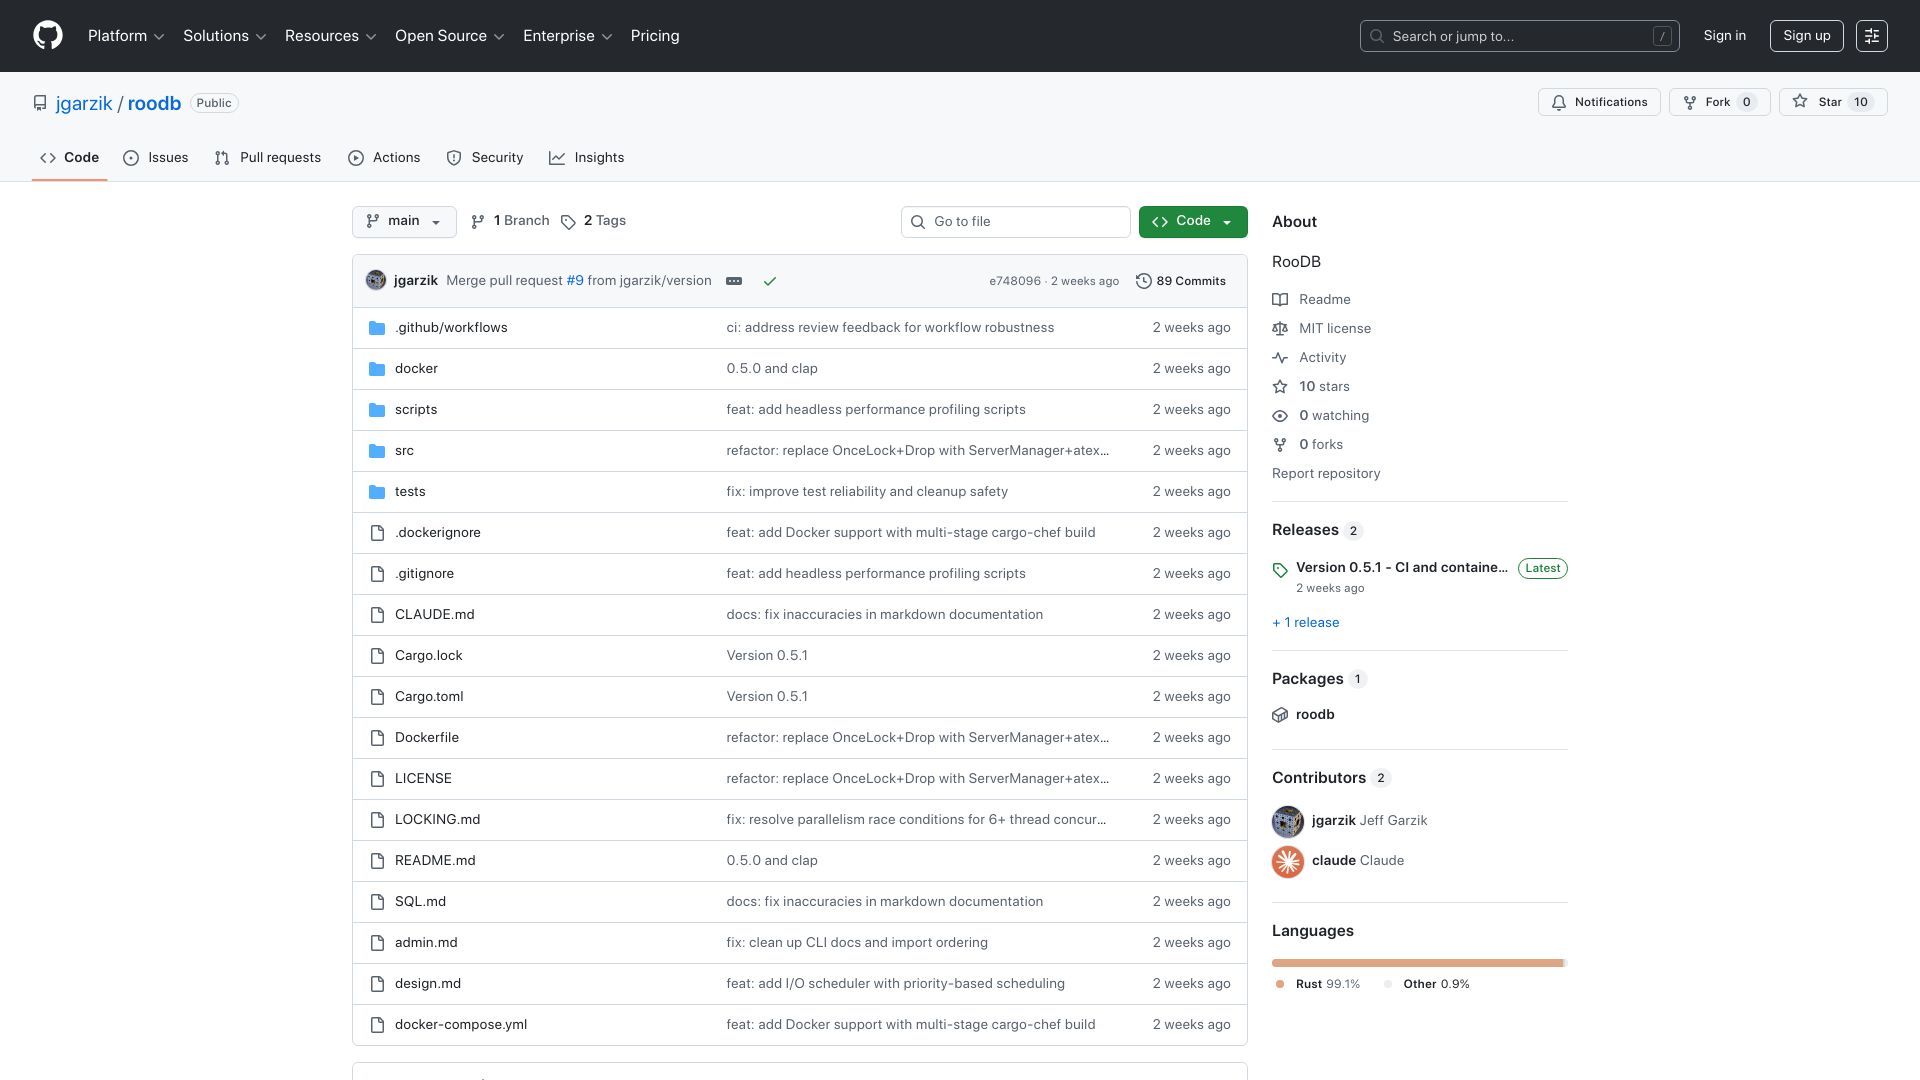This screenshot has width=1920, height=1080.
Task: Open the SQL.md file
Action: pyautogui.click(x=420, y=902)
